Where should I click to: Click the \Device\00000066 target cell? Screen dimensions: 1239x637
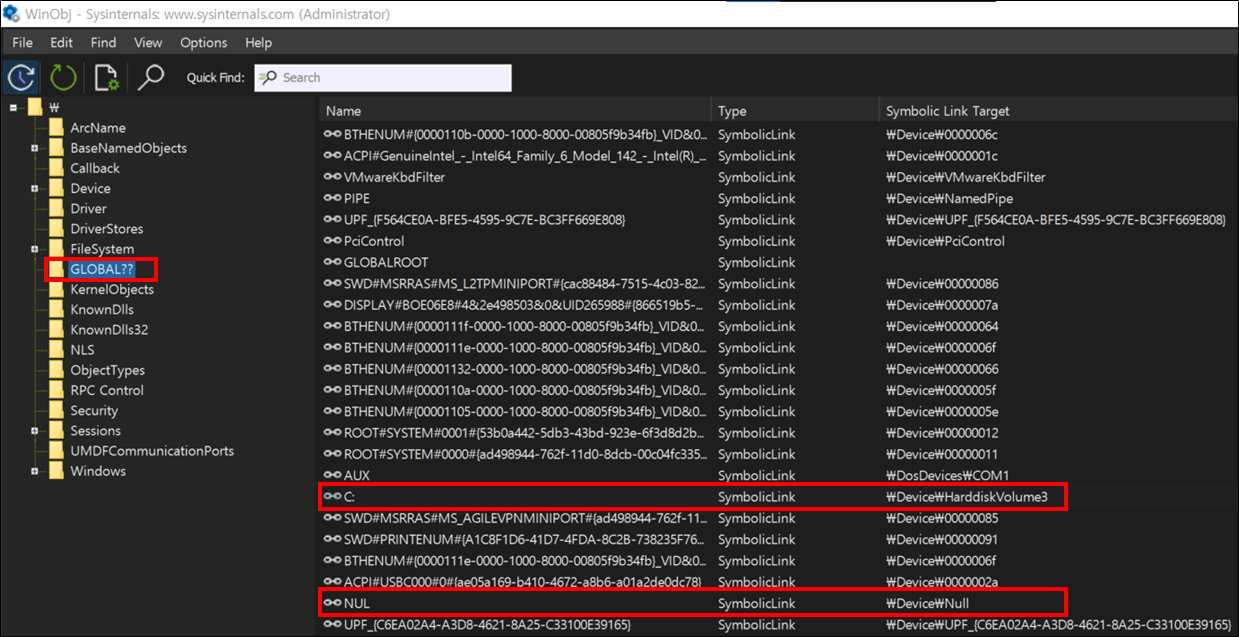942,369
